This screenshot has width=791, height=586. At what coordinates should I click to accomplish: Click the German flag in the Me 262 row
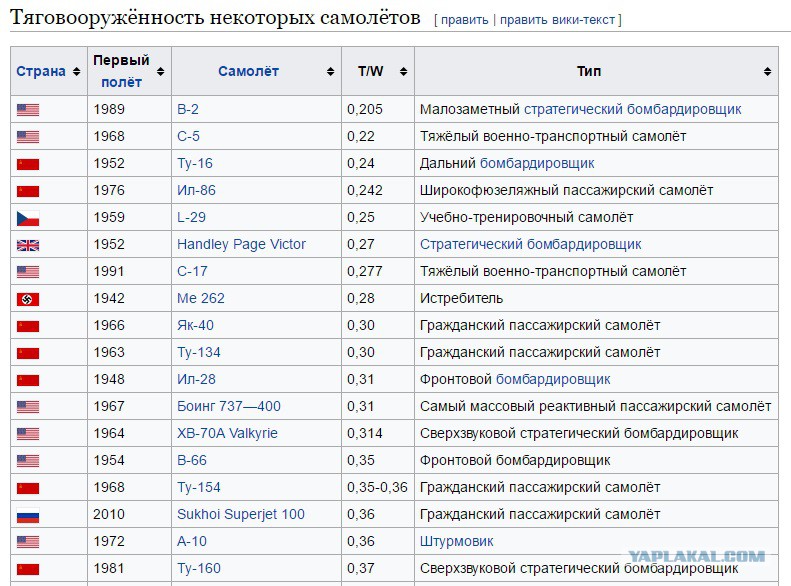pyautogui.click(x=28, y=299)
